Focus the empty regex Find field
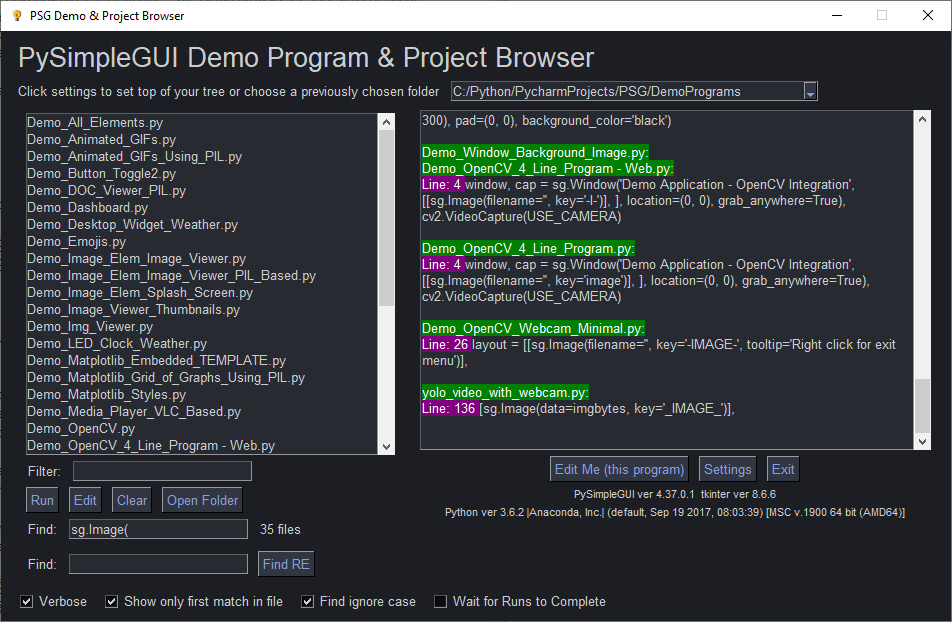This screenshot has height=622, width=952. pos(157,564)
